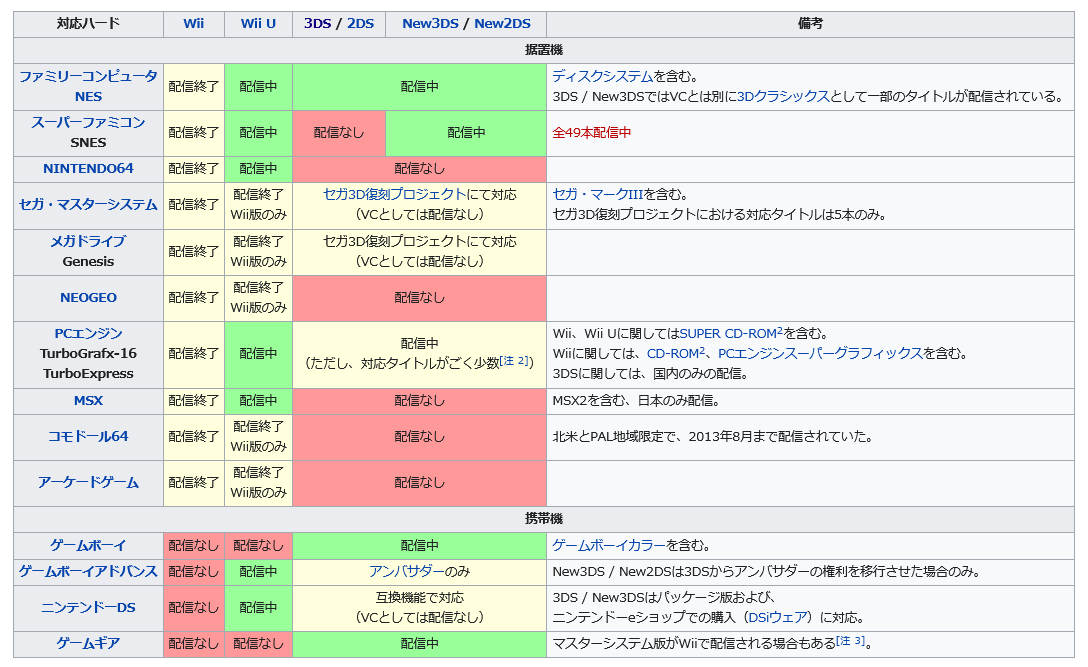
Task: Jump to footnote 注 2
Action: pos(514,360)
